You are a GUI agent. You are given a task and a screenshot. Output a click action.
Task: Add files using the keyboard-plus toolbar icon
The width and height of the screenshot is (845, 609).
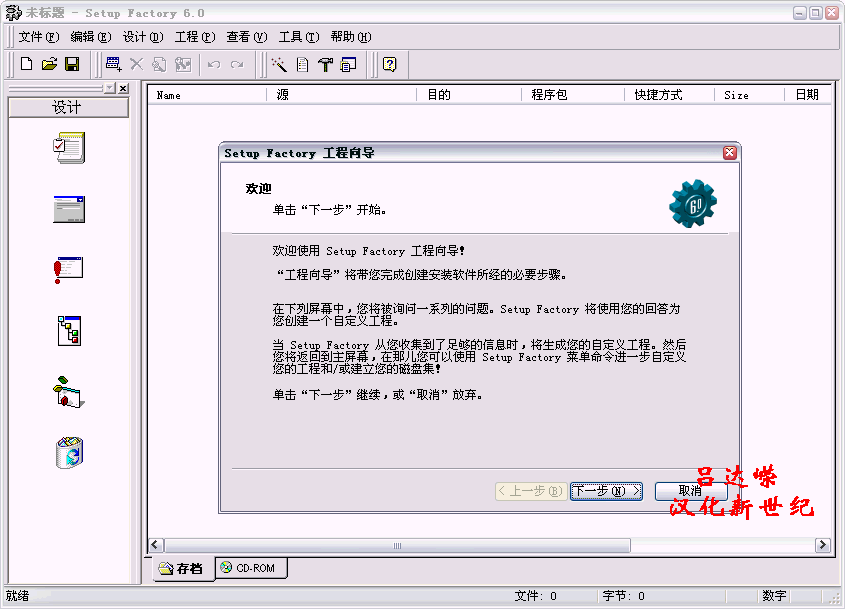(x=113, y=64)
